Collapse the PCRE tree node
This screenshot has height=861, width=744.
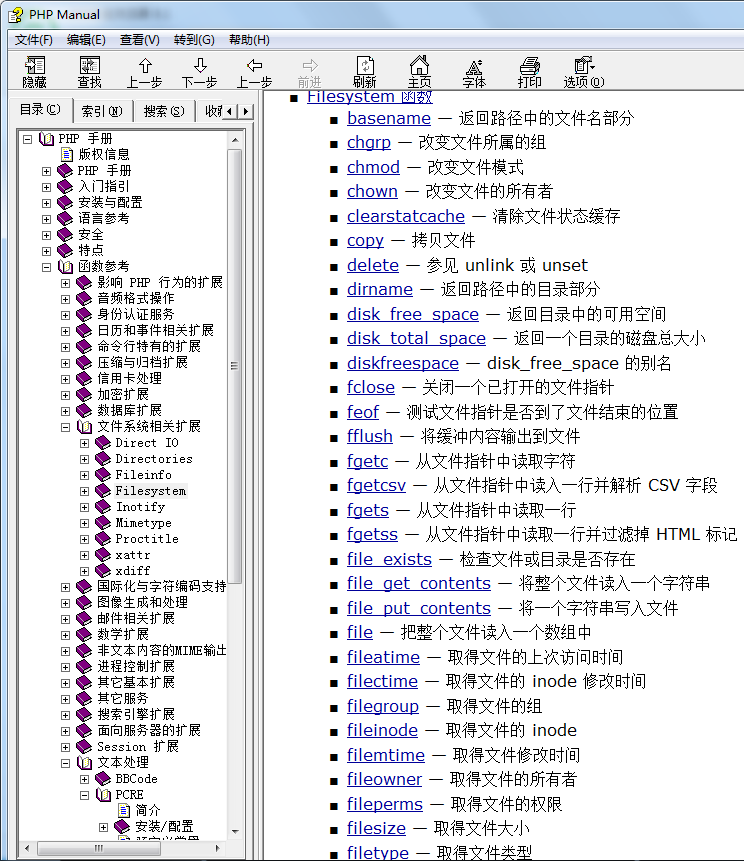pos(84,795)
